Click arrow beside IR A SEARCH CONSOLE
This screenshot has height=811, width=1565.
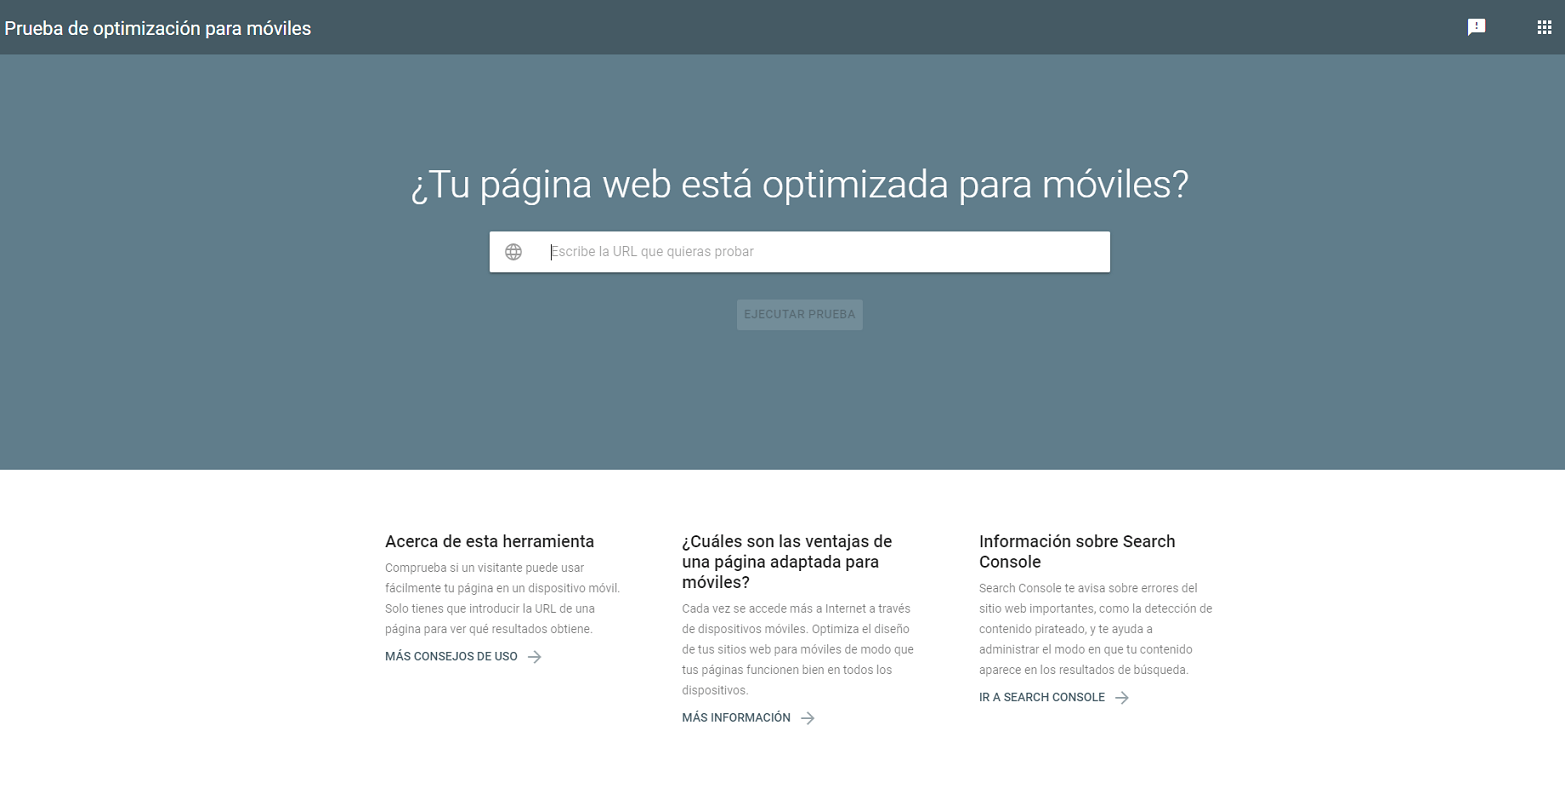click(x=1122, y=698)
